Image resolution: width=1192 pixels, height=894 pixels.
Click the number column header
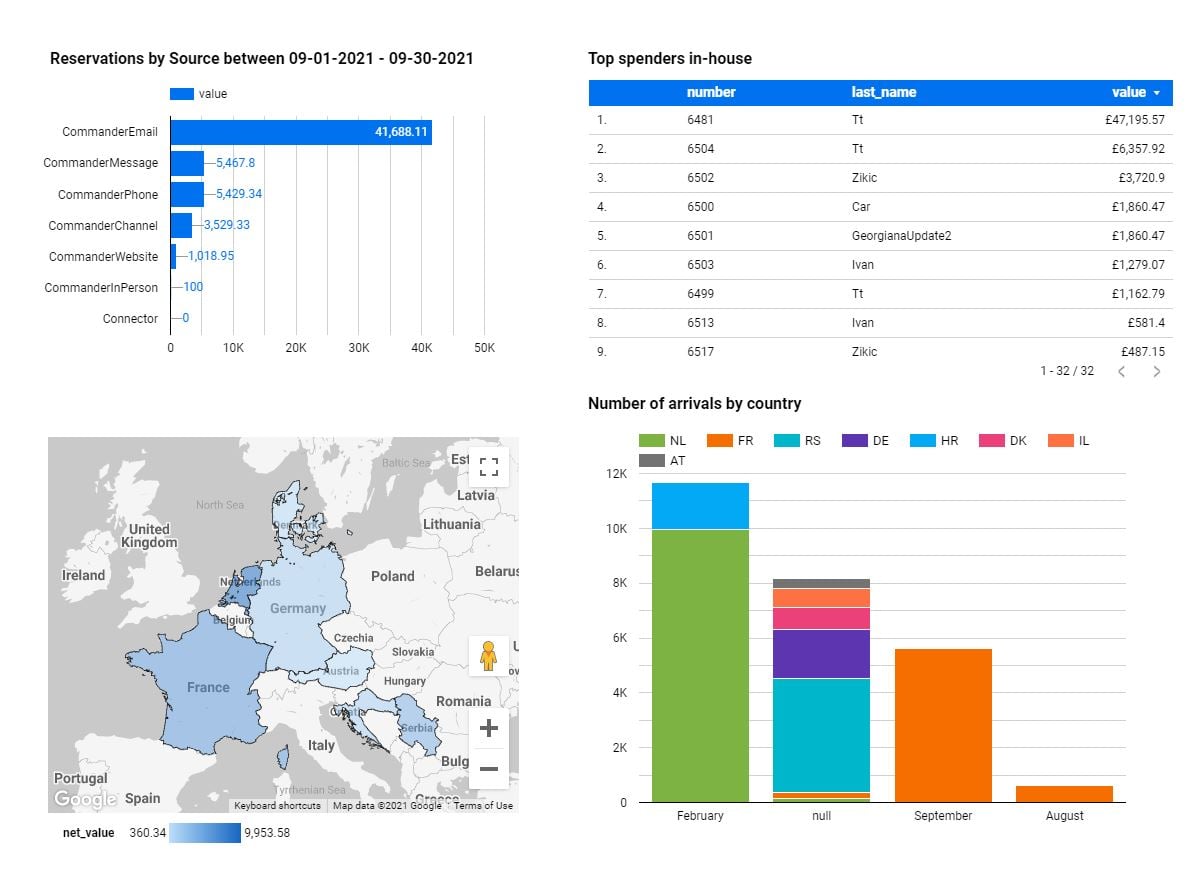pos(710,92)
